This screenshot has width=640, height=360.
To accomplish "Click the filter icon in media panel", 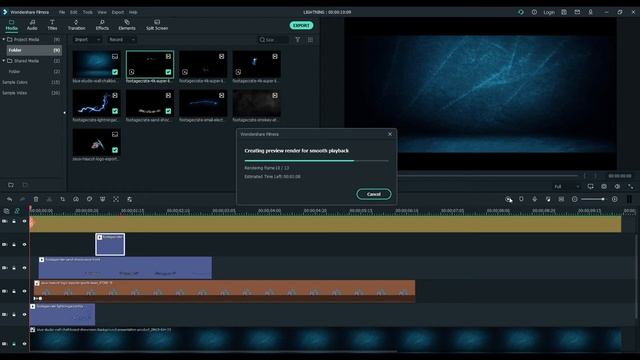I will click(x=298, y=40).
